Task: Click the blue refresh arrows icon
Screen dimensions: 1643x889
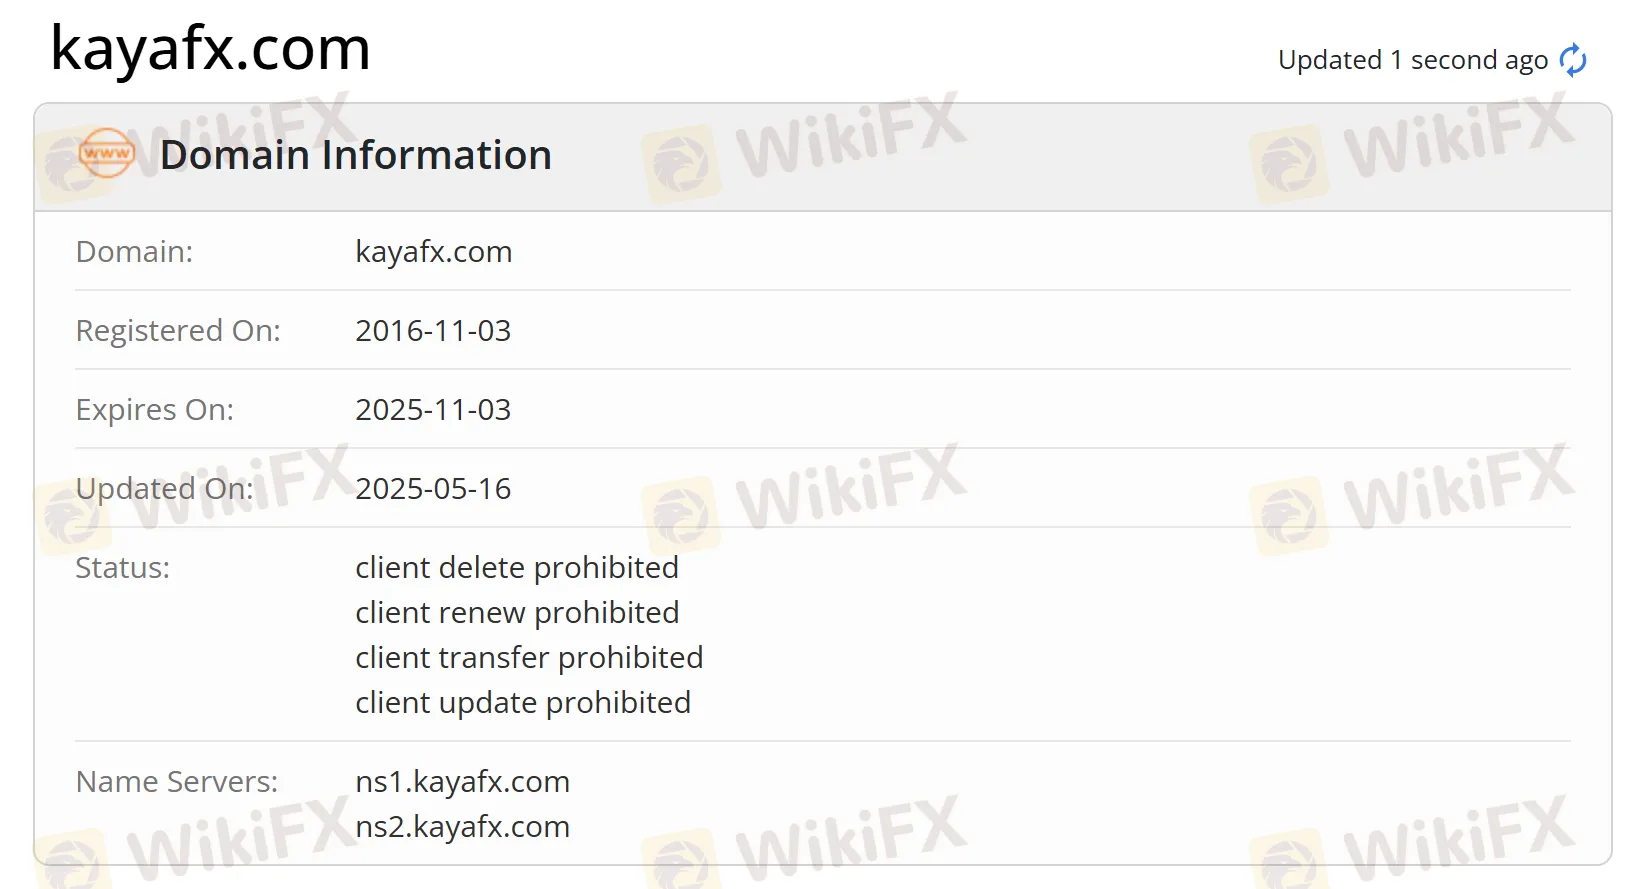Action: click(1573, 60)
